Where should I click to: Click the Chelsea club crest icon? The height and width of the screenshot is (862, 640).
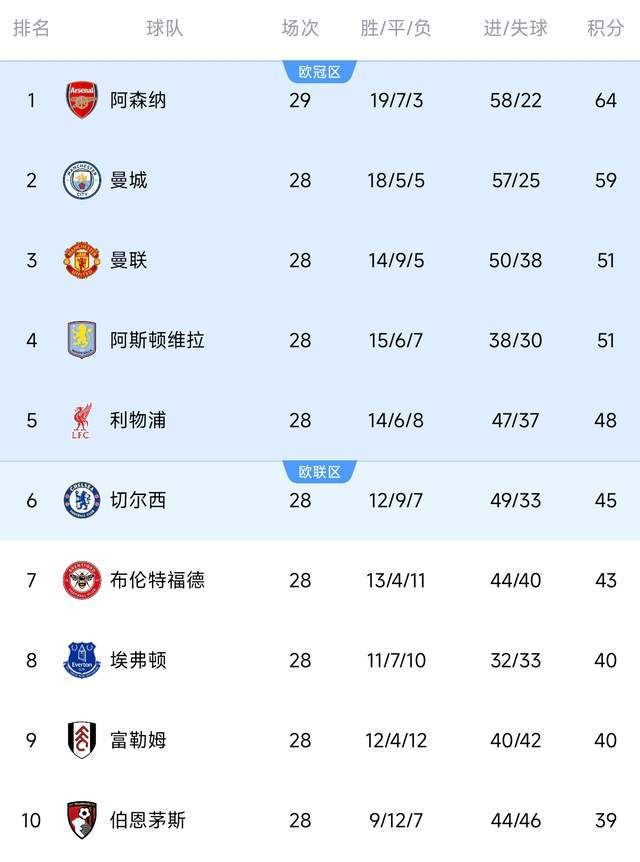click(82, 500)
